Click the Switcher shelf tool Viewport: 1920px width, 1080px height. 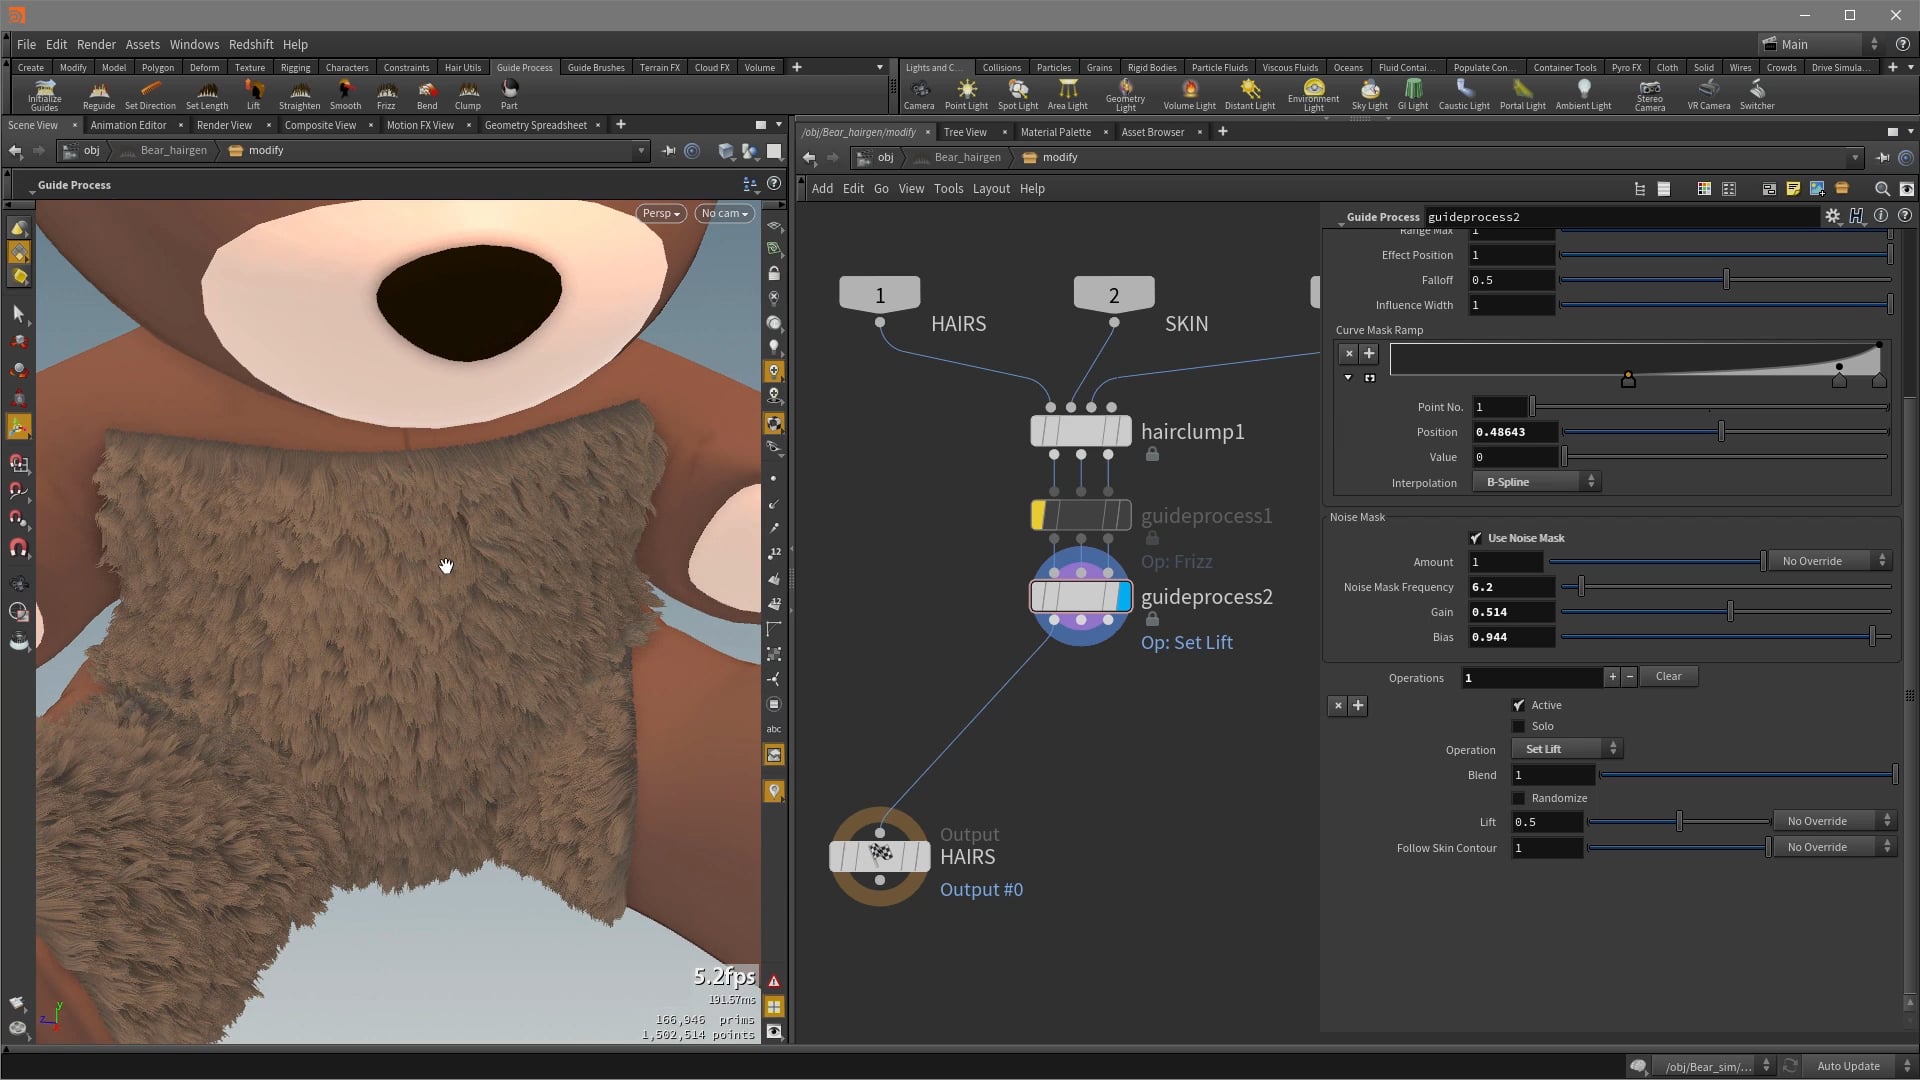pyautogui.click(x=1757, y=95)
